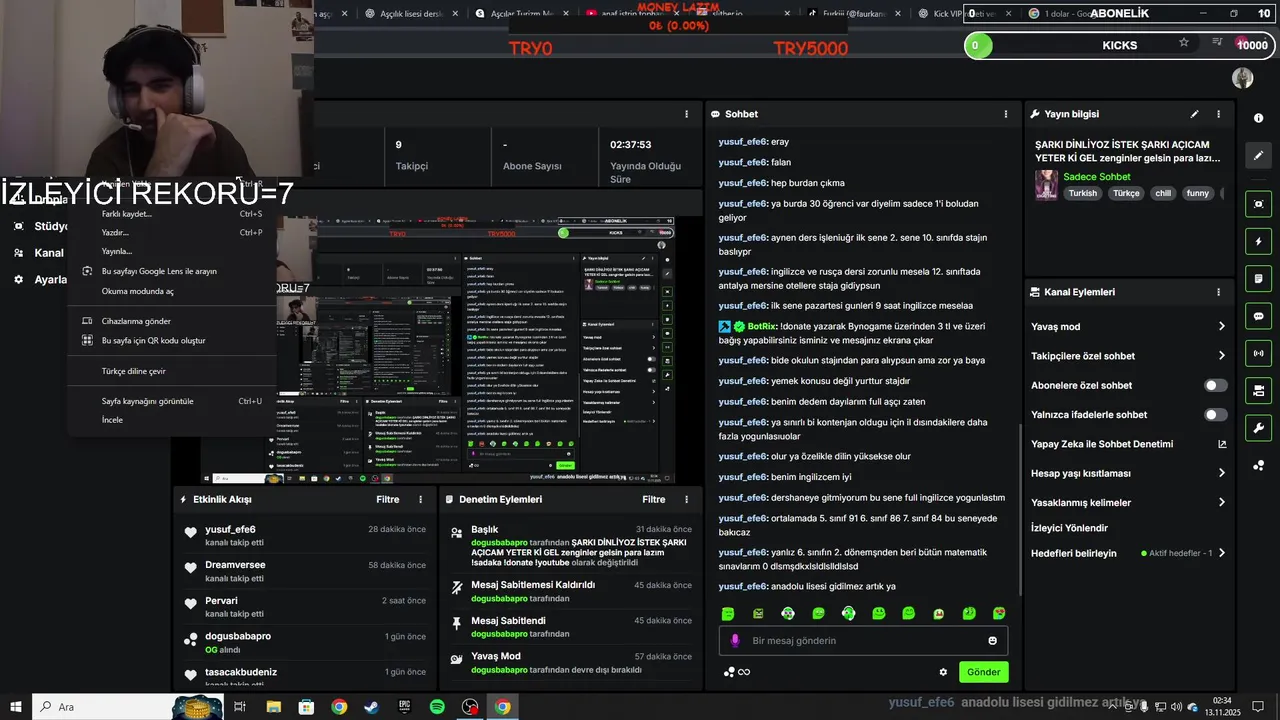1280x720 pixels.
Task: Expand Hedefleri belirleyin chevron
Action: (x=1221, y=553)
